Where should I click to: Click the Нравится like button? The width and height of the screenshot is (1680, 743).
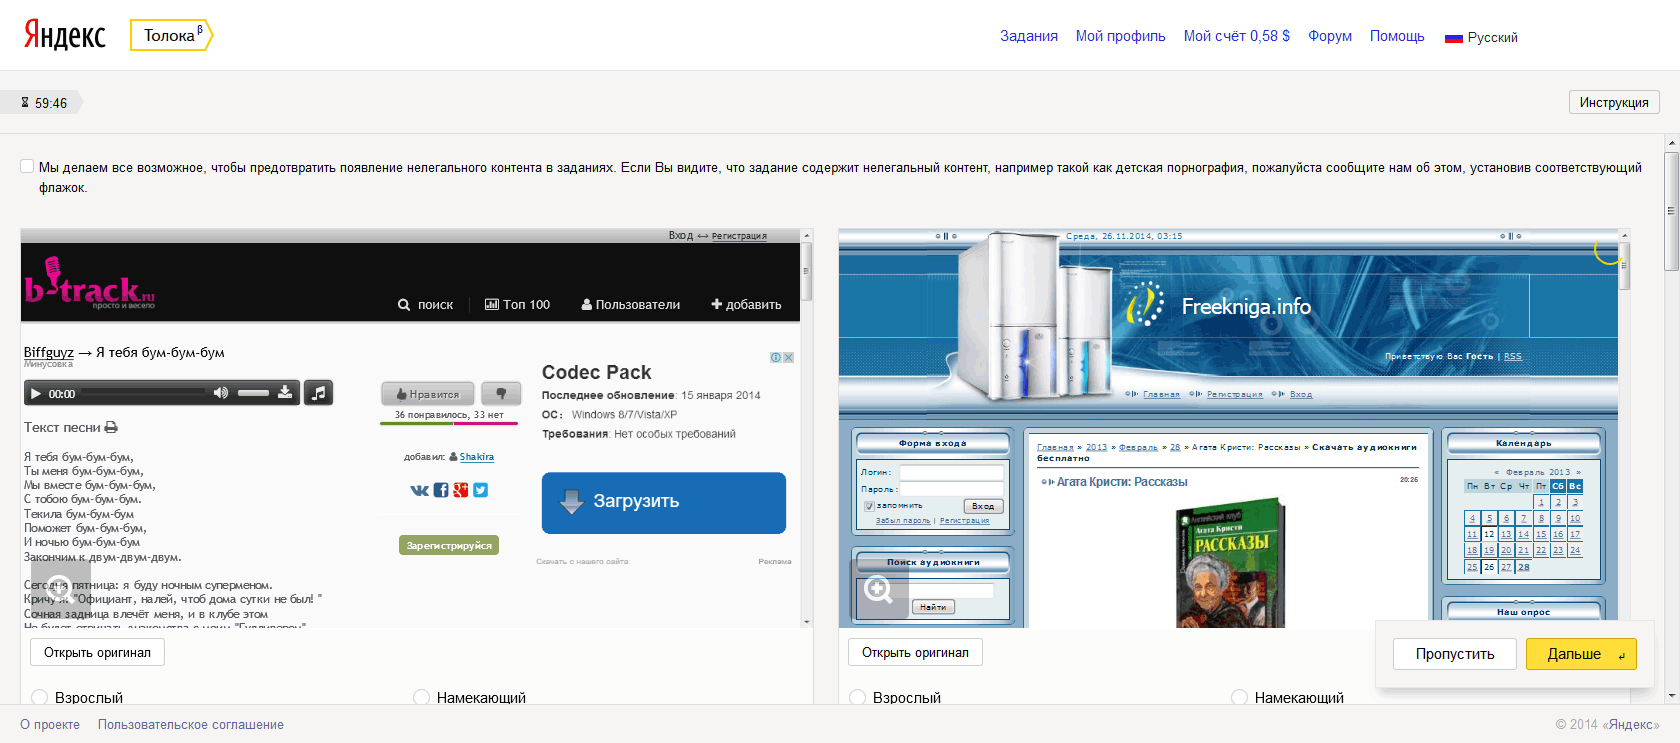coord(428,394)
